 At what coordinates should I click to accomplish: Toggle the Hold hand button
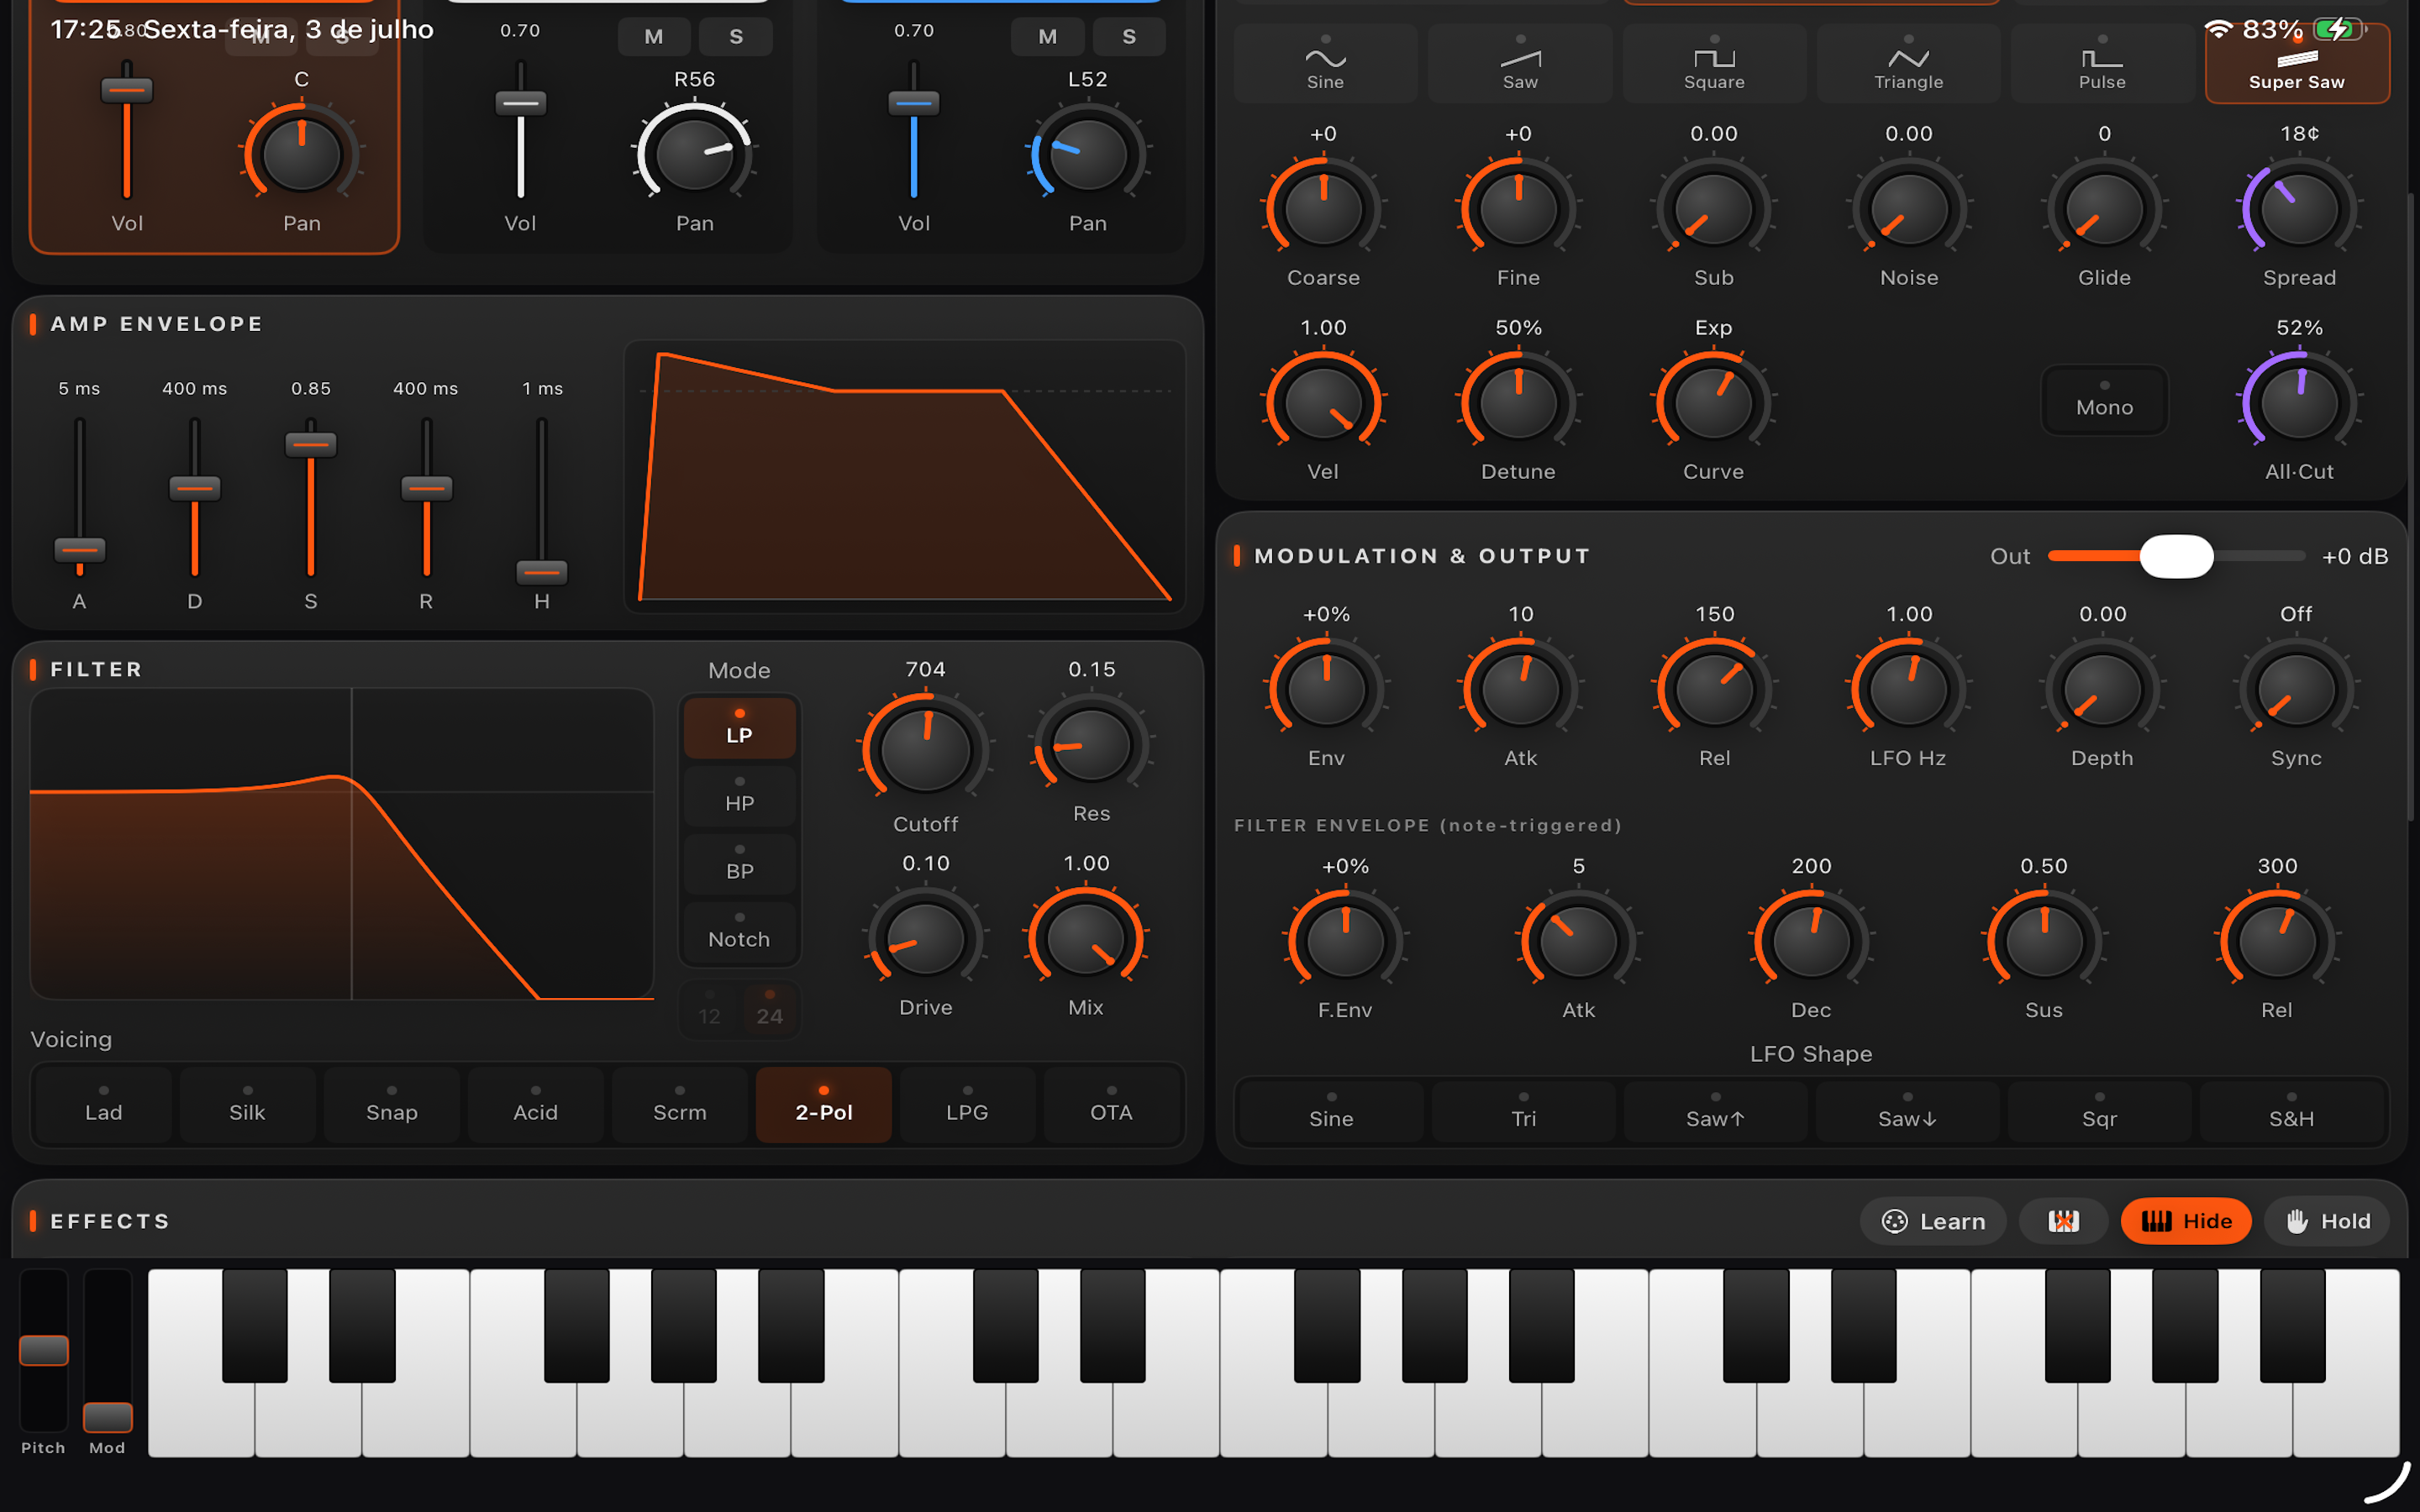(x=2327, y=1221)
